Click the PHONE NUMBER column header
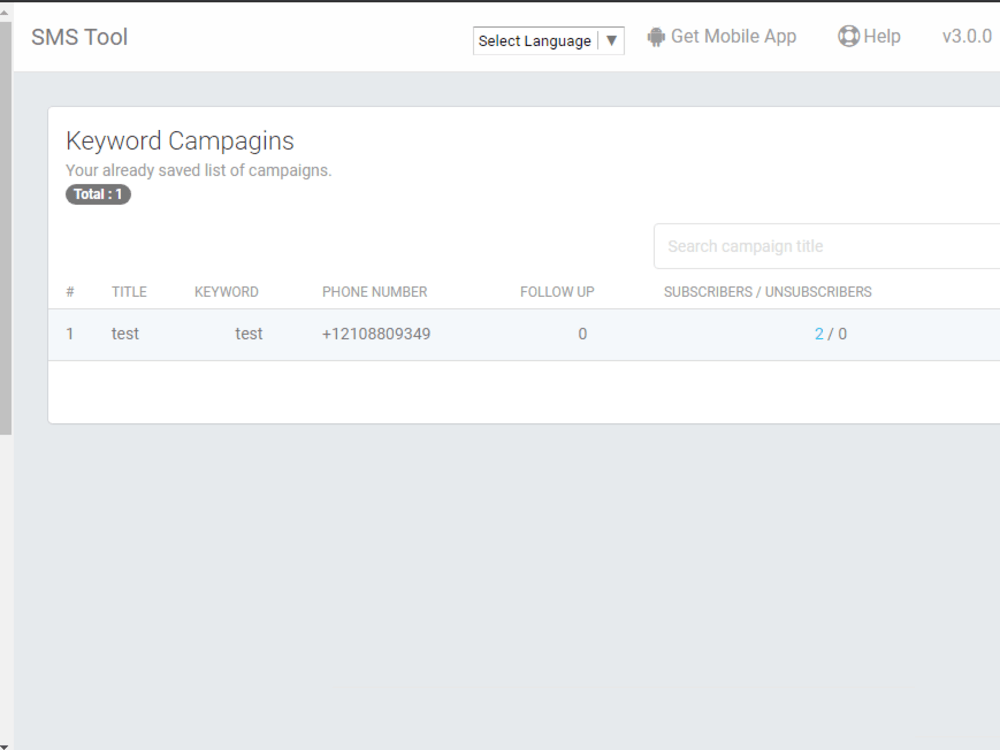The width and height of the screenshot is (1000, 750). (375, 291)
